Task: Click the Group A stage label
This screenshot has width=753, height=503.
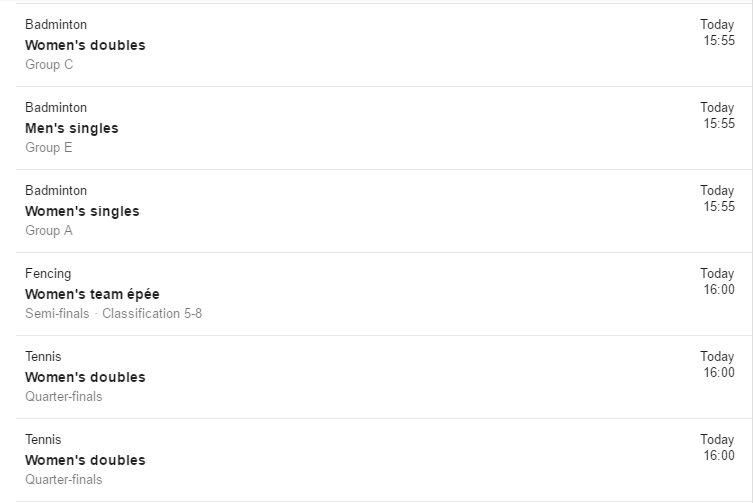Action: coord(49,231)
